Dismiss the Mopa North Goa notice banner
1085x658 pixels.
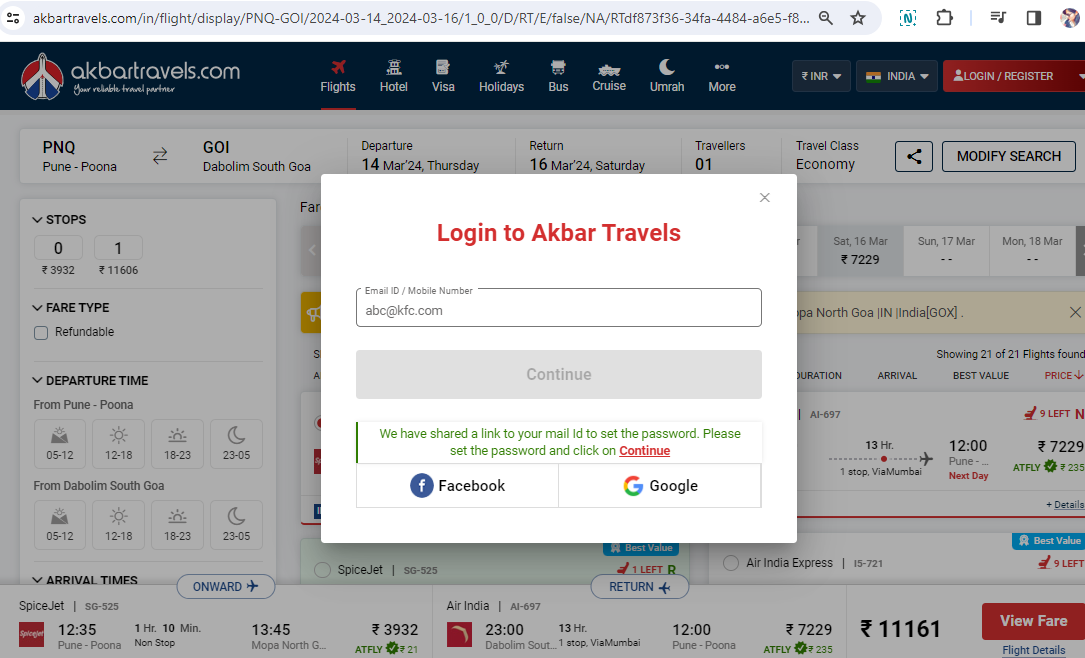pyautogui.click(x=1075, y=313)
